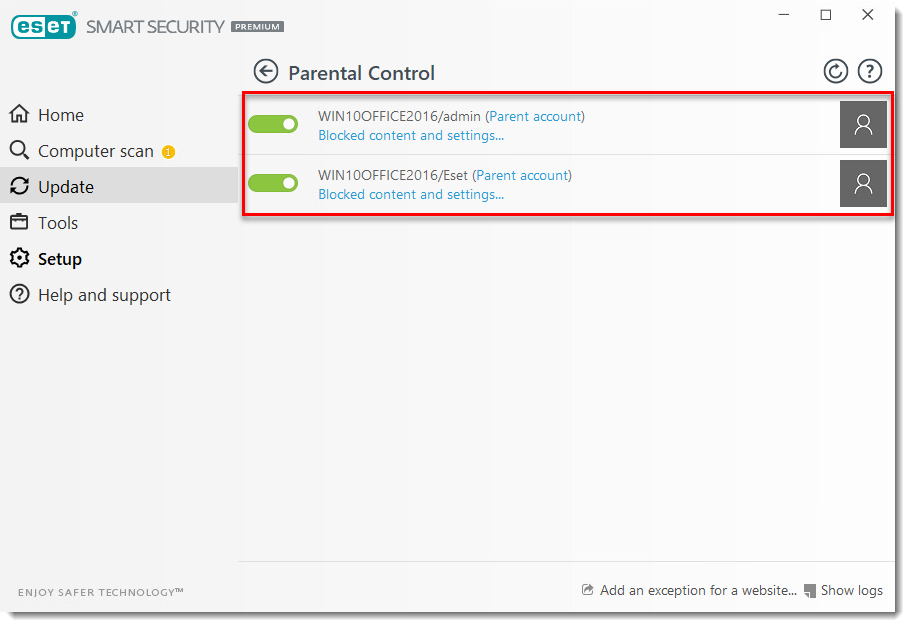Open Setup from the sidebar
The image size is (910, 627).
59,259
